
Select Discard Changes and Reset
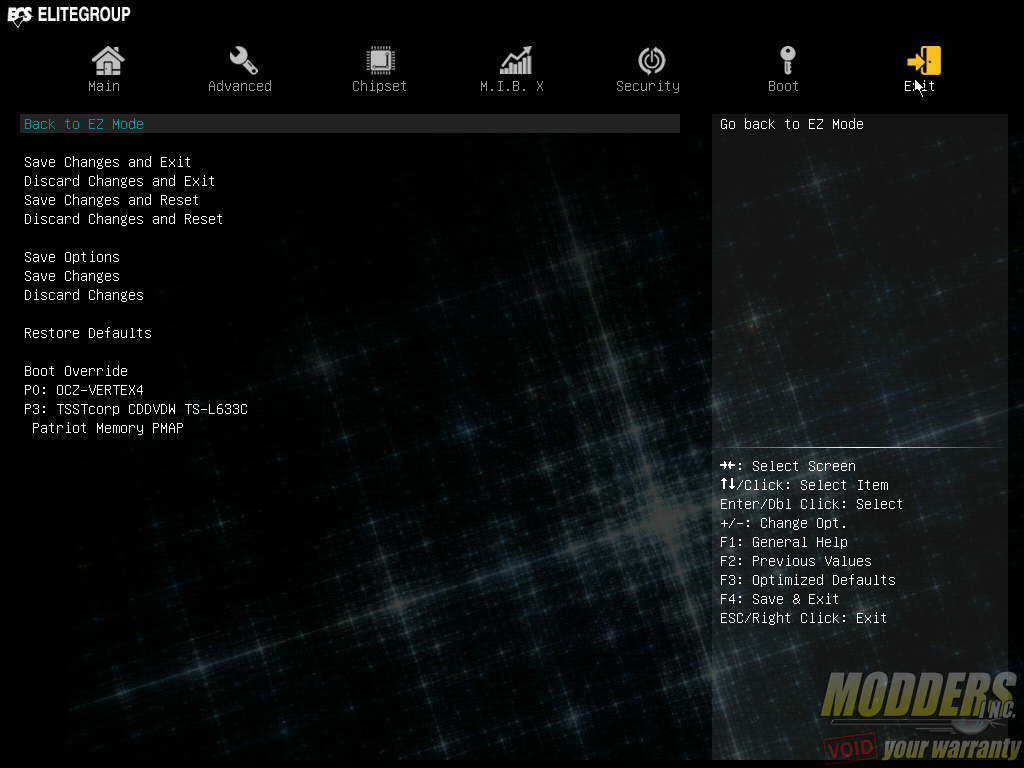click(123, 219)
